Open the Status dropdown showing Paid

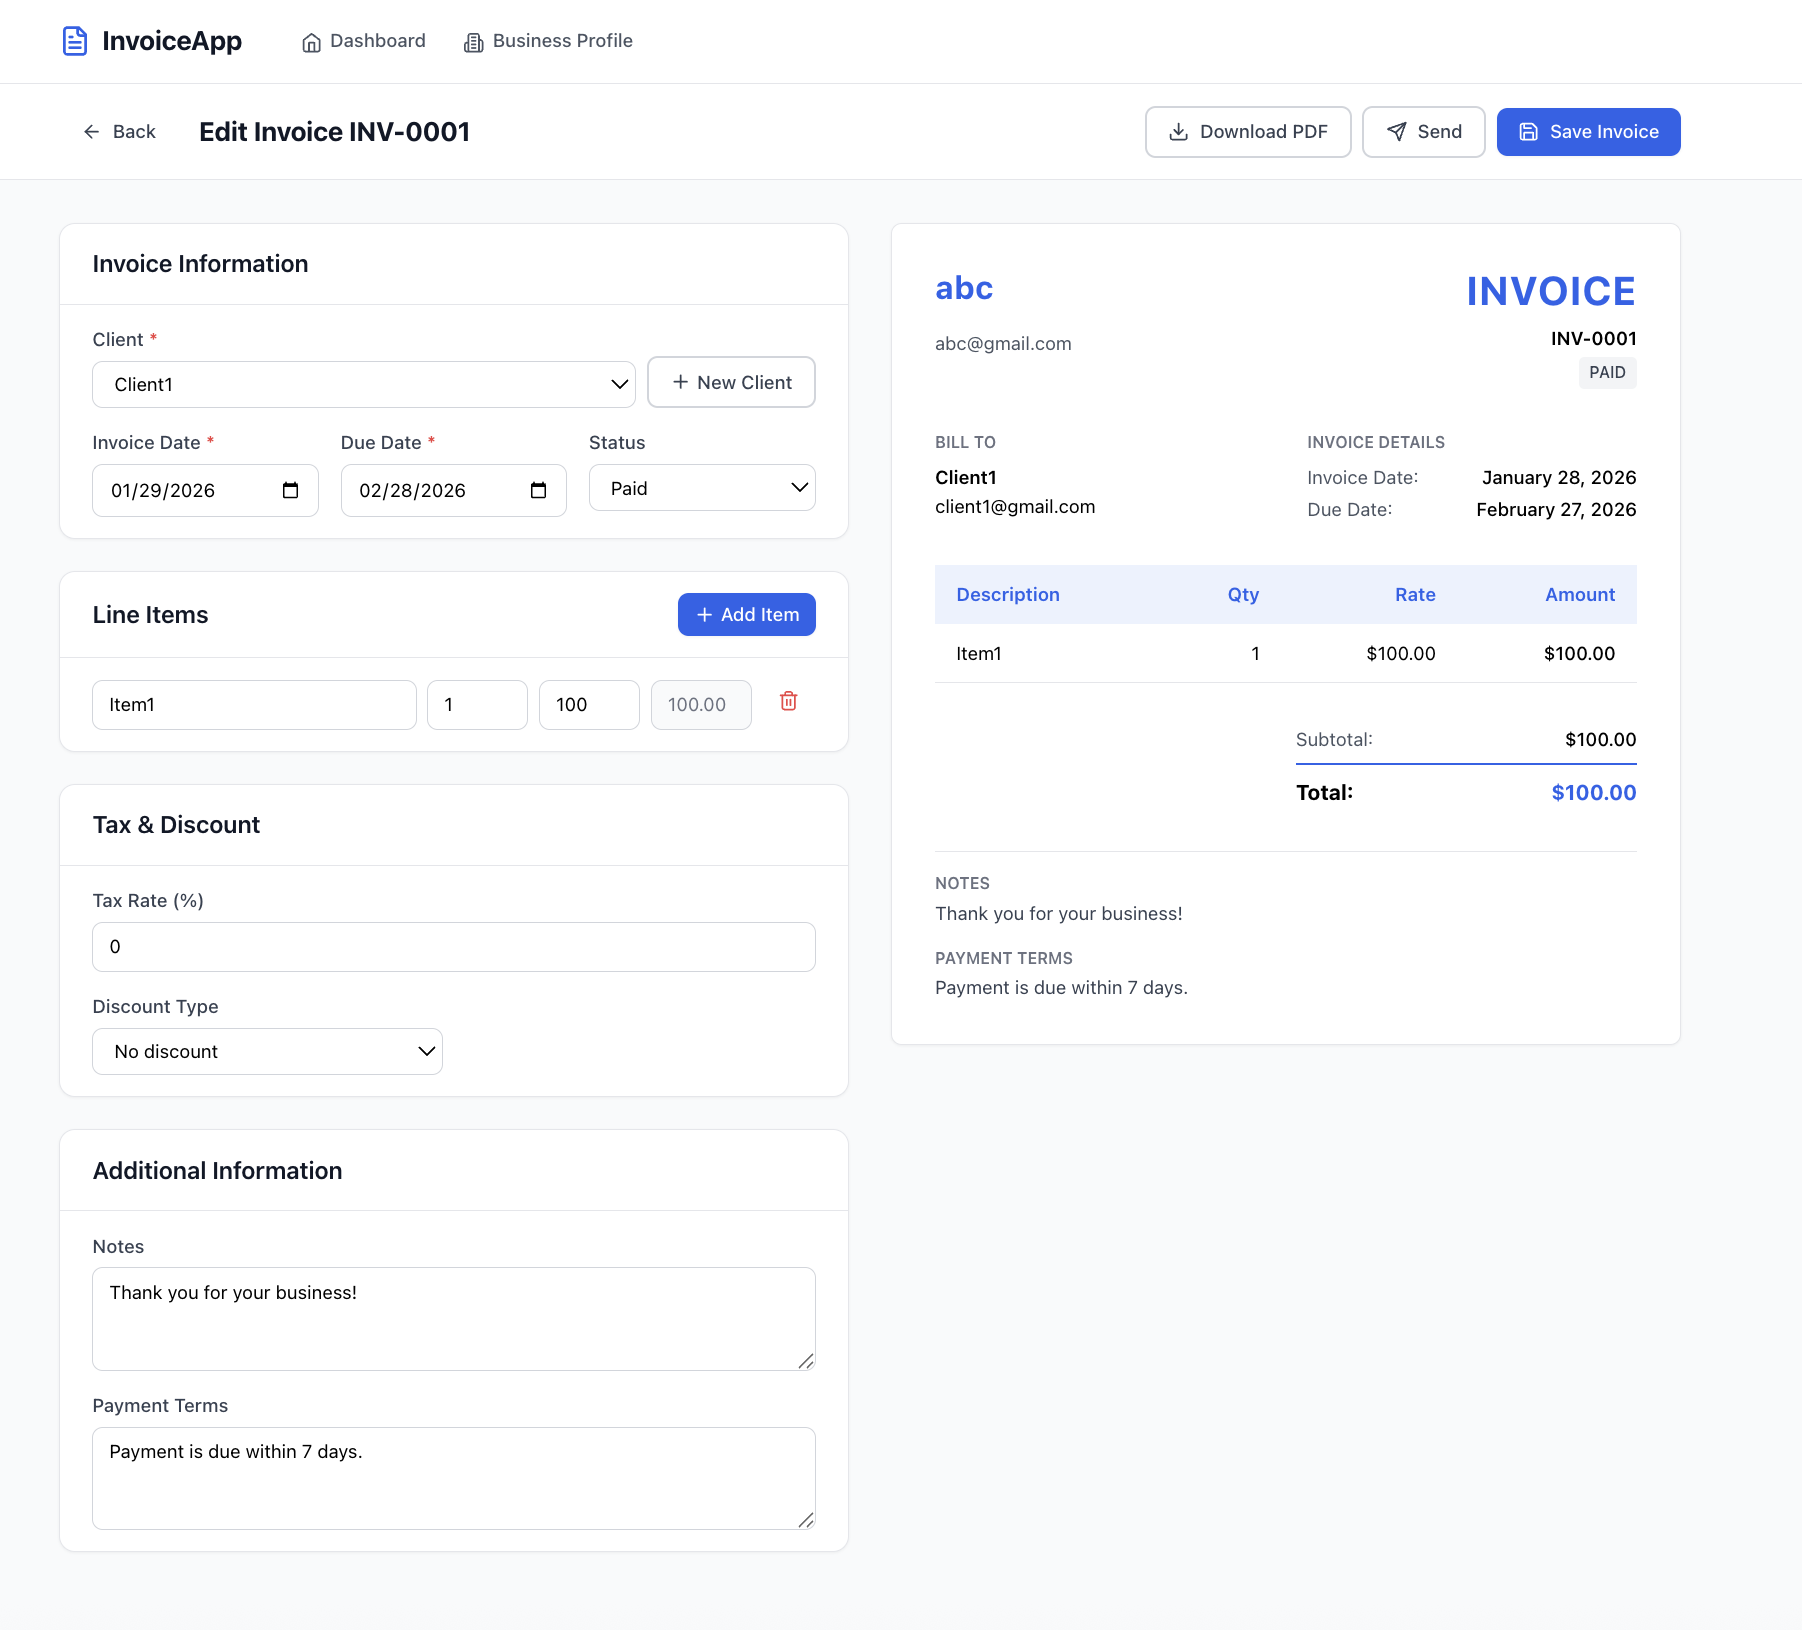click(x=702, y=488)
